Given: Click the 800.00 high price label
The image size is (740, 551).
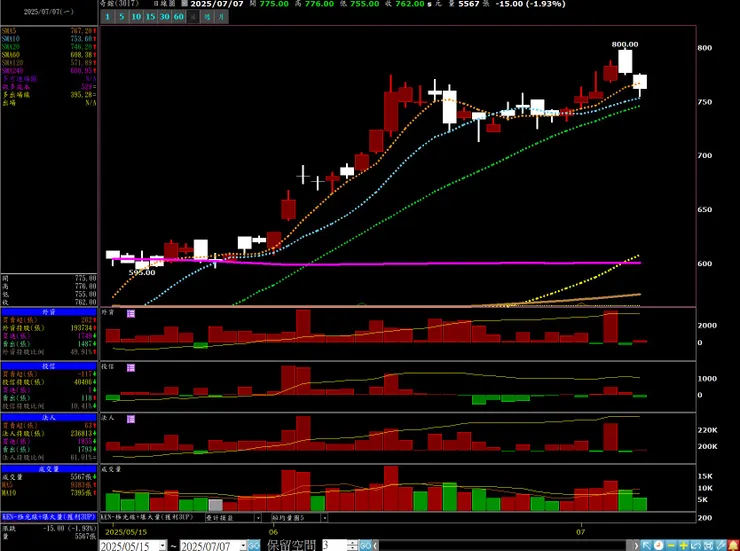Looking at the screenshot, I should (625, 44).
